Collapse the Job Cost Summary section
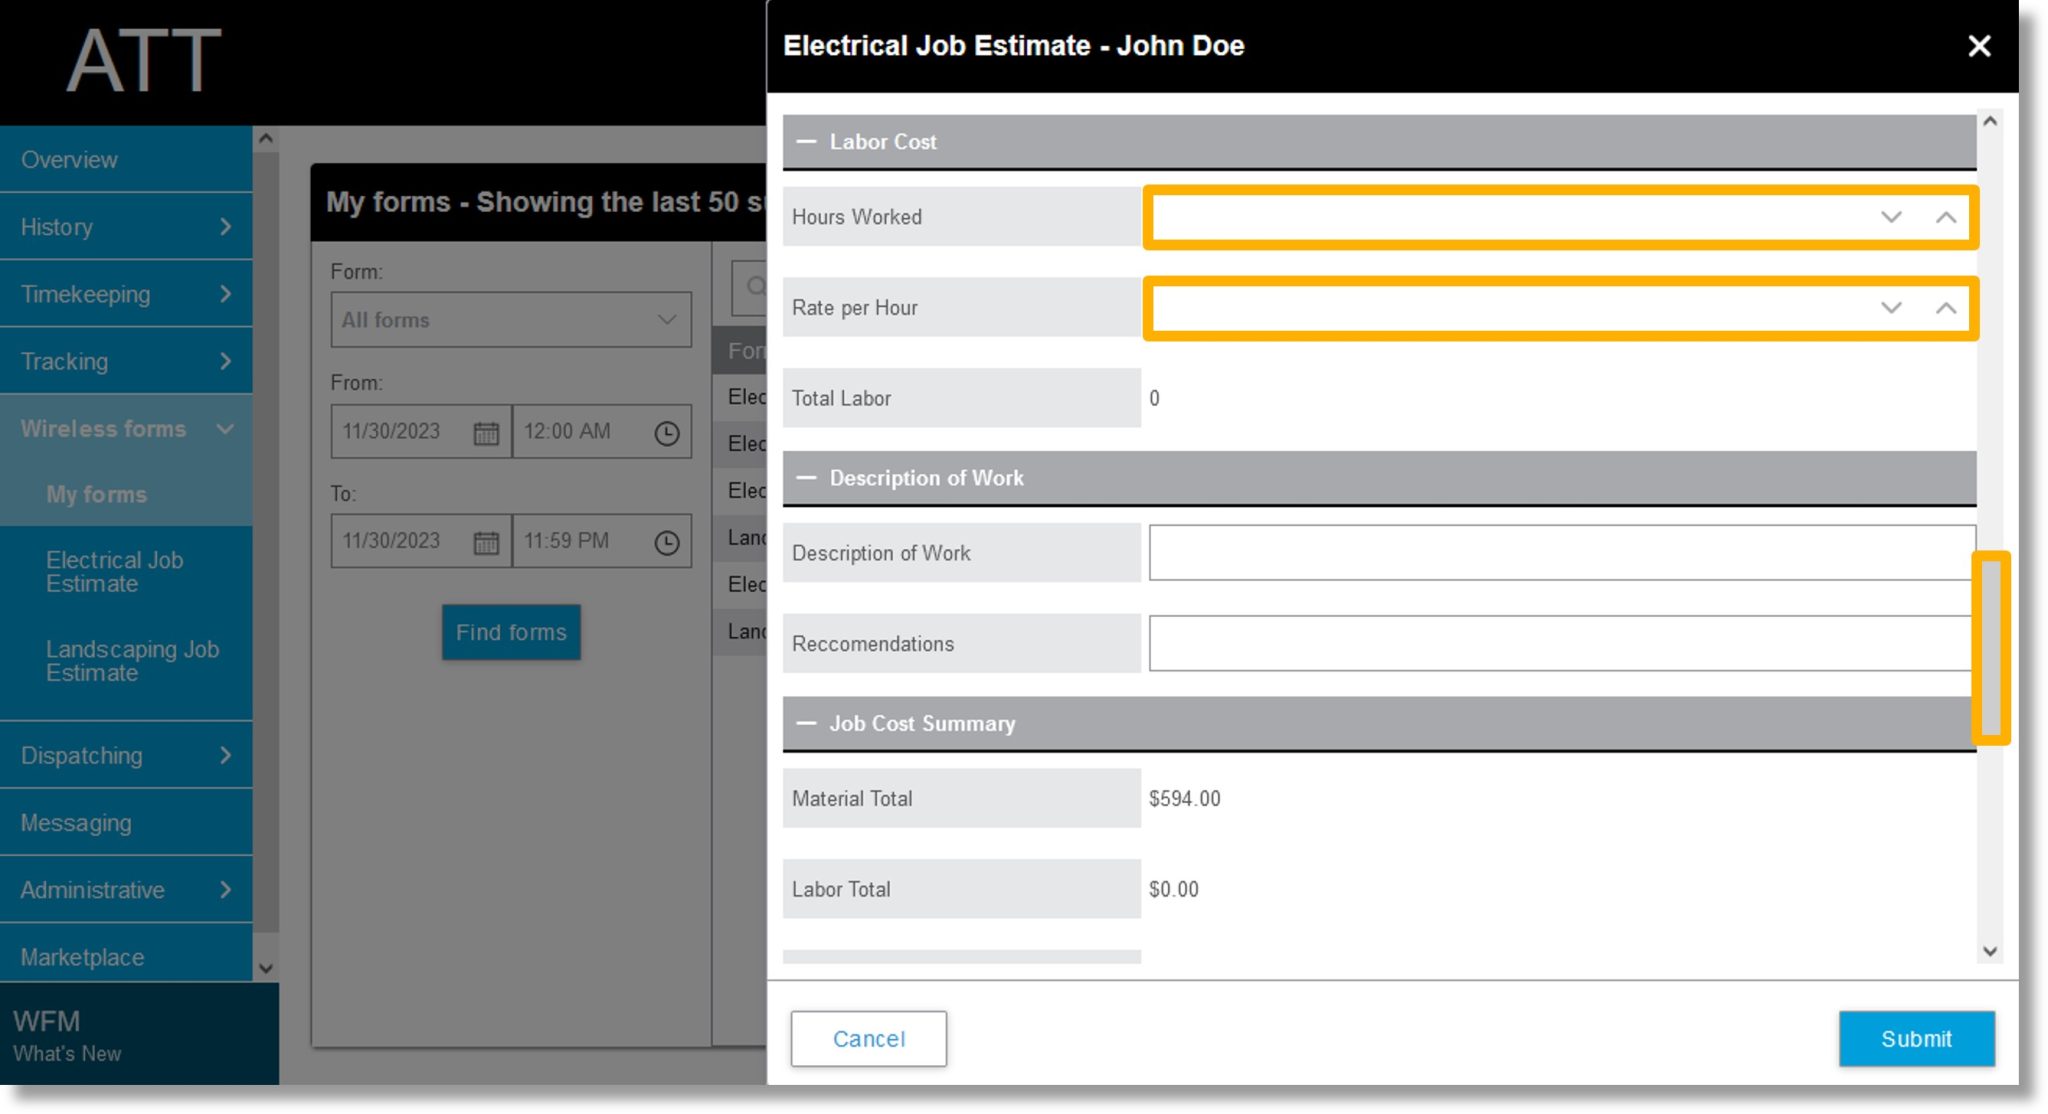 pyautogui.click(x=806, y=723)
